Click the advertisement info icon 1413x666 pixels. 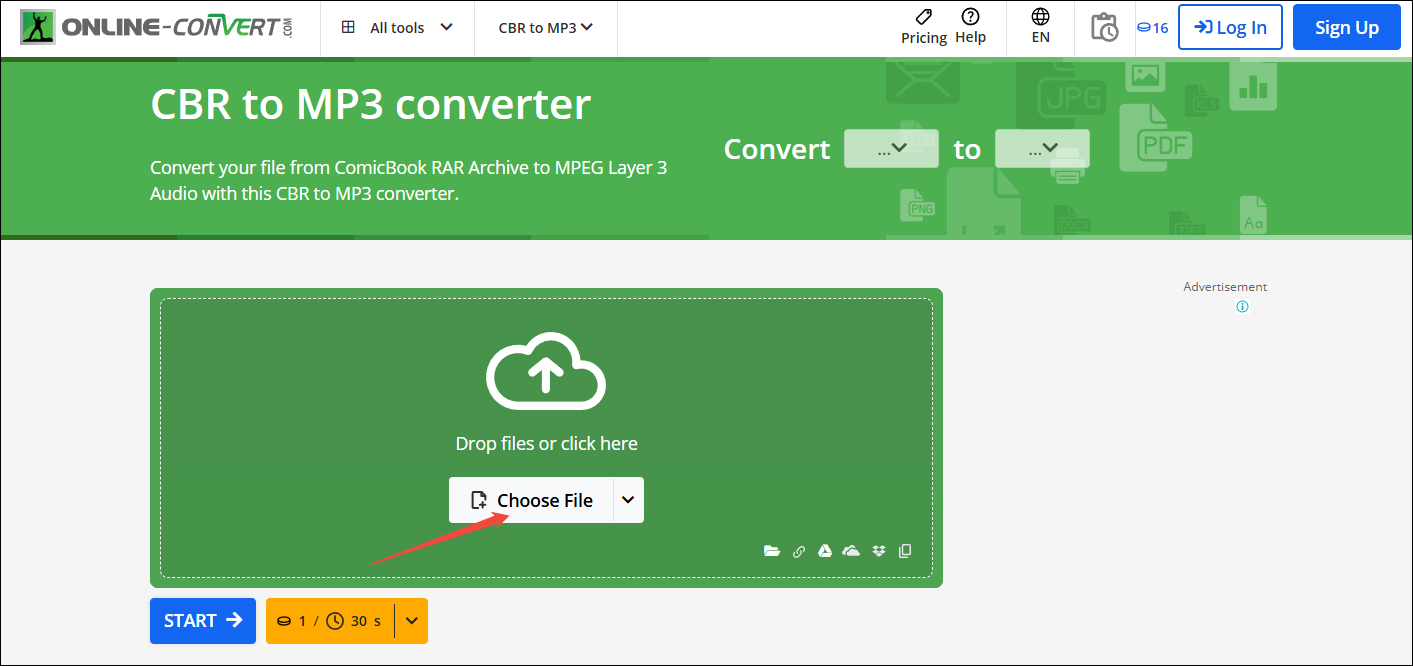point(1242,307)
